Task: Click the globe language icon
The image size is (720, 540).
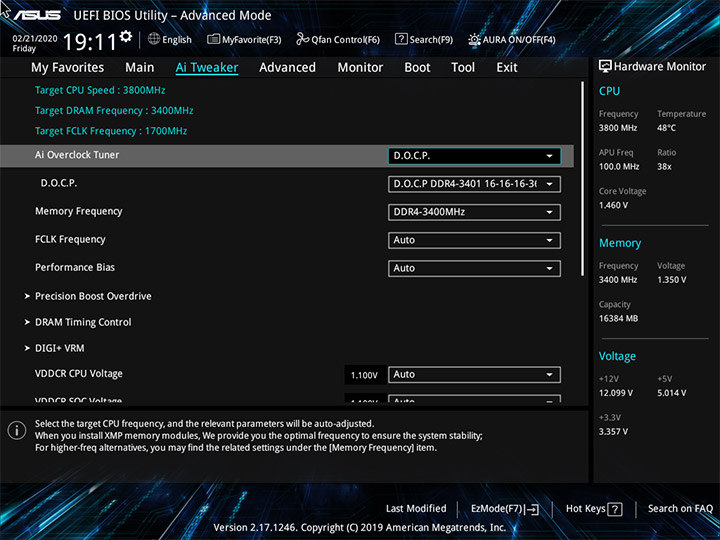Action: [x=154, y=39]
